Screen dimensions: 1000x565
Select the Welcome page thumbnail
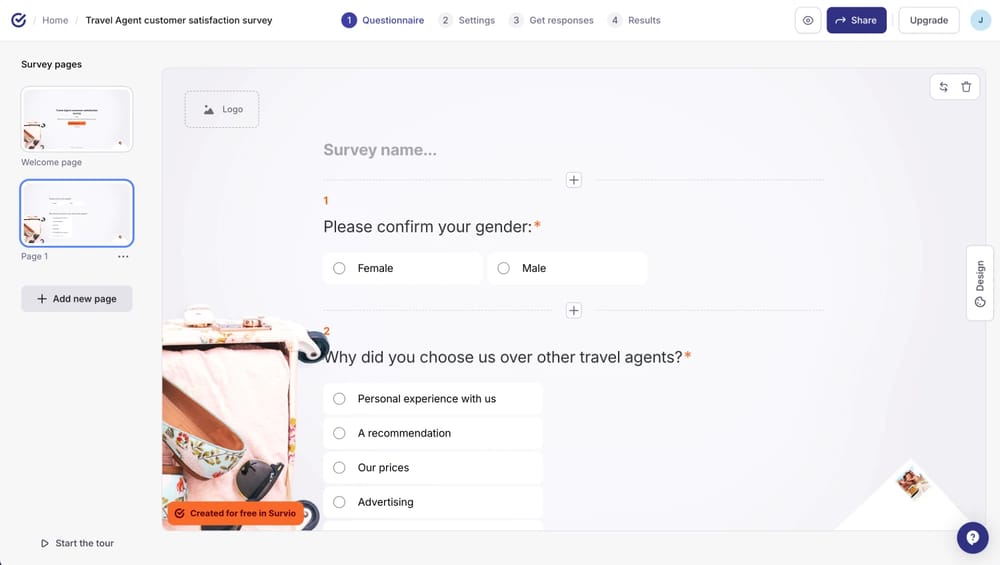tap(77, 119)
